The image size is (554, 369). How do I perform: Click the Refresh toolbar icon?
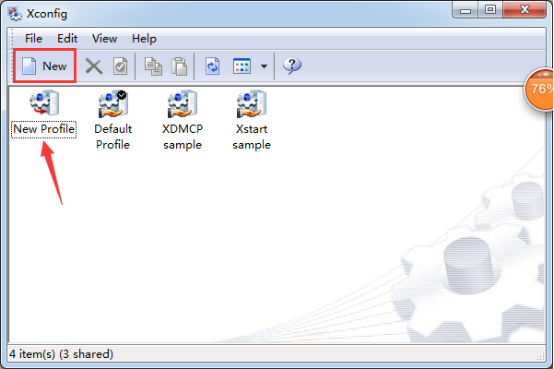[x=212, y=66]
